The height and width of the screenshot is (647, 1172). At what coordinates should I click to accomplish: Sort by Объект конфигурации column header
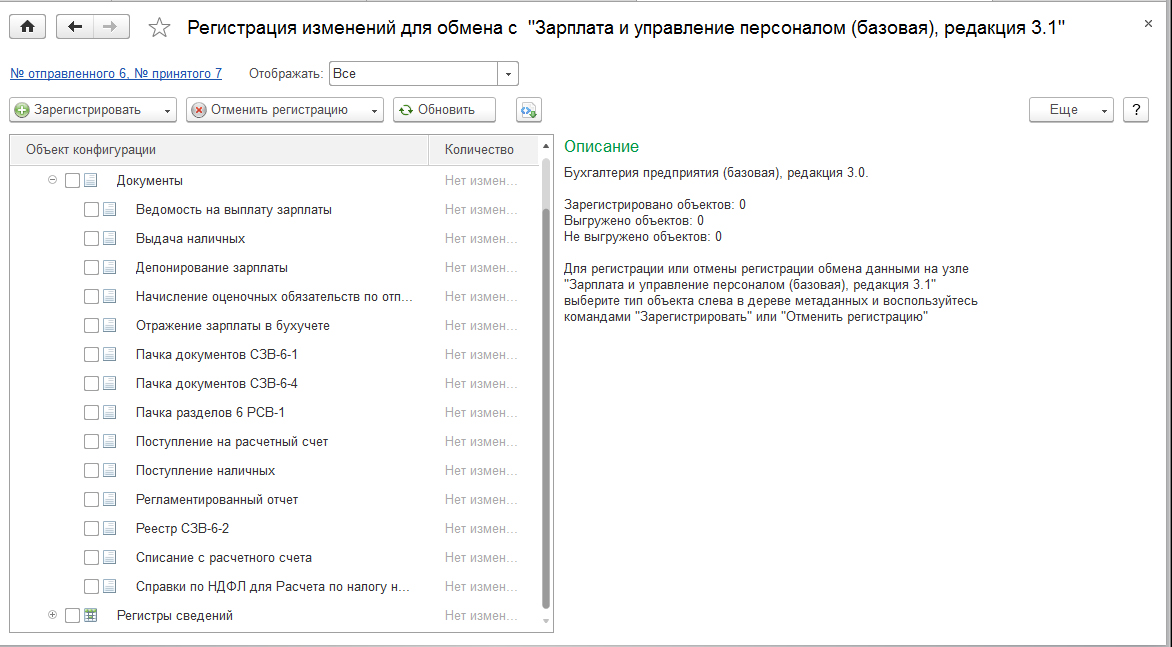point(219,149)
